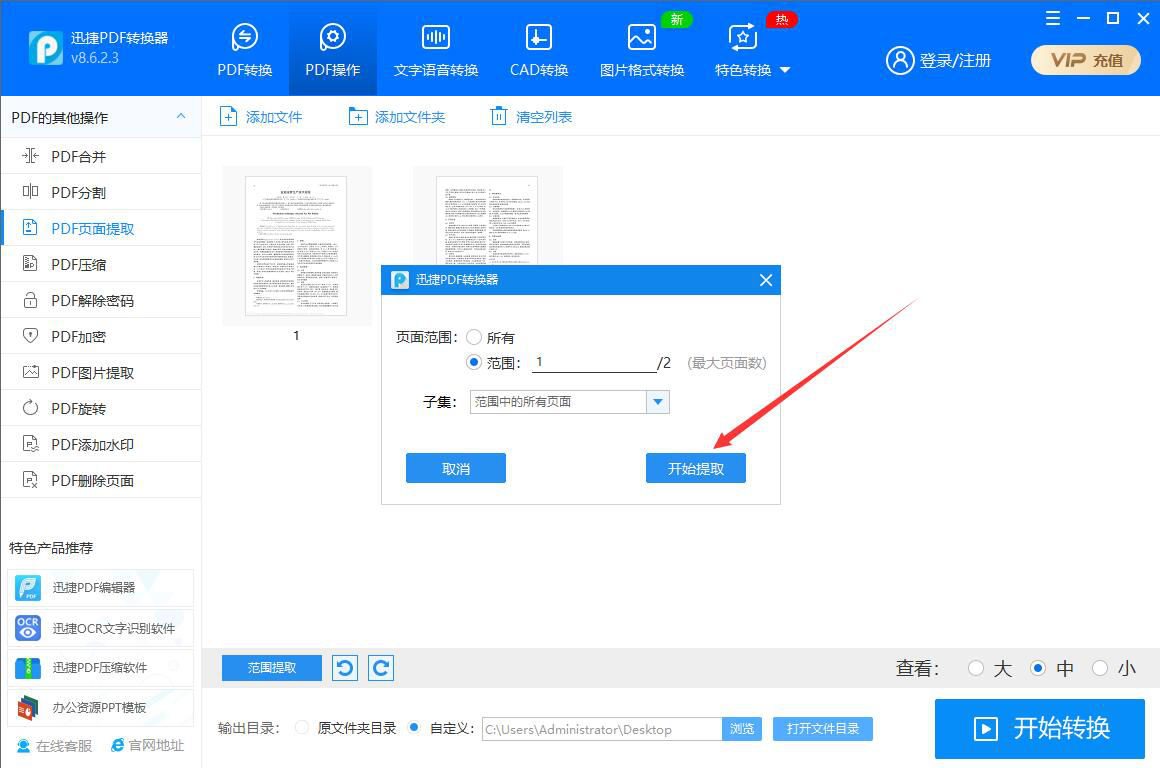Select PDF分割 in sidebar

(101, 192)
